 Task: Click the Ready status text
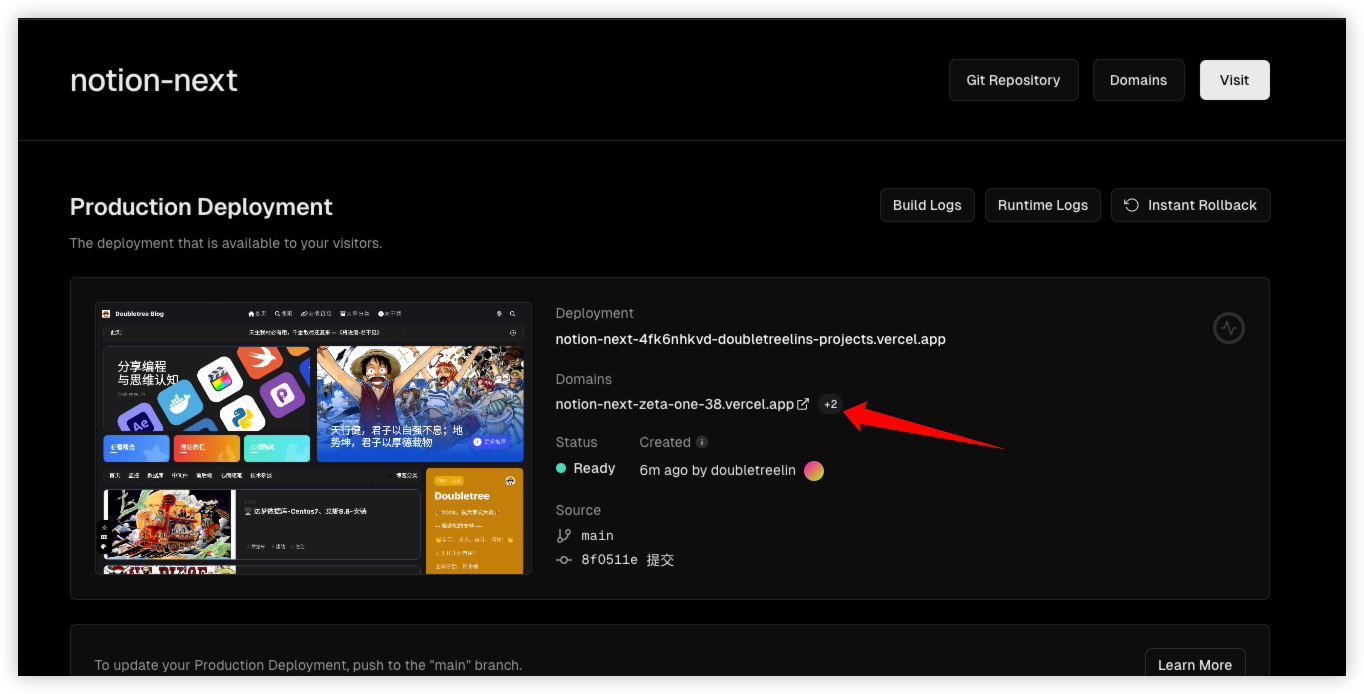coord(595,469)
